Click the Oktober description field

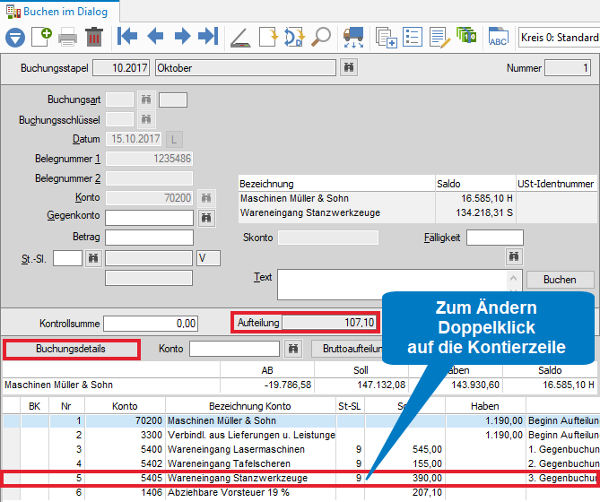tap(245, 68)
